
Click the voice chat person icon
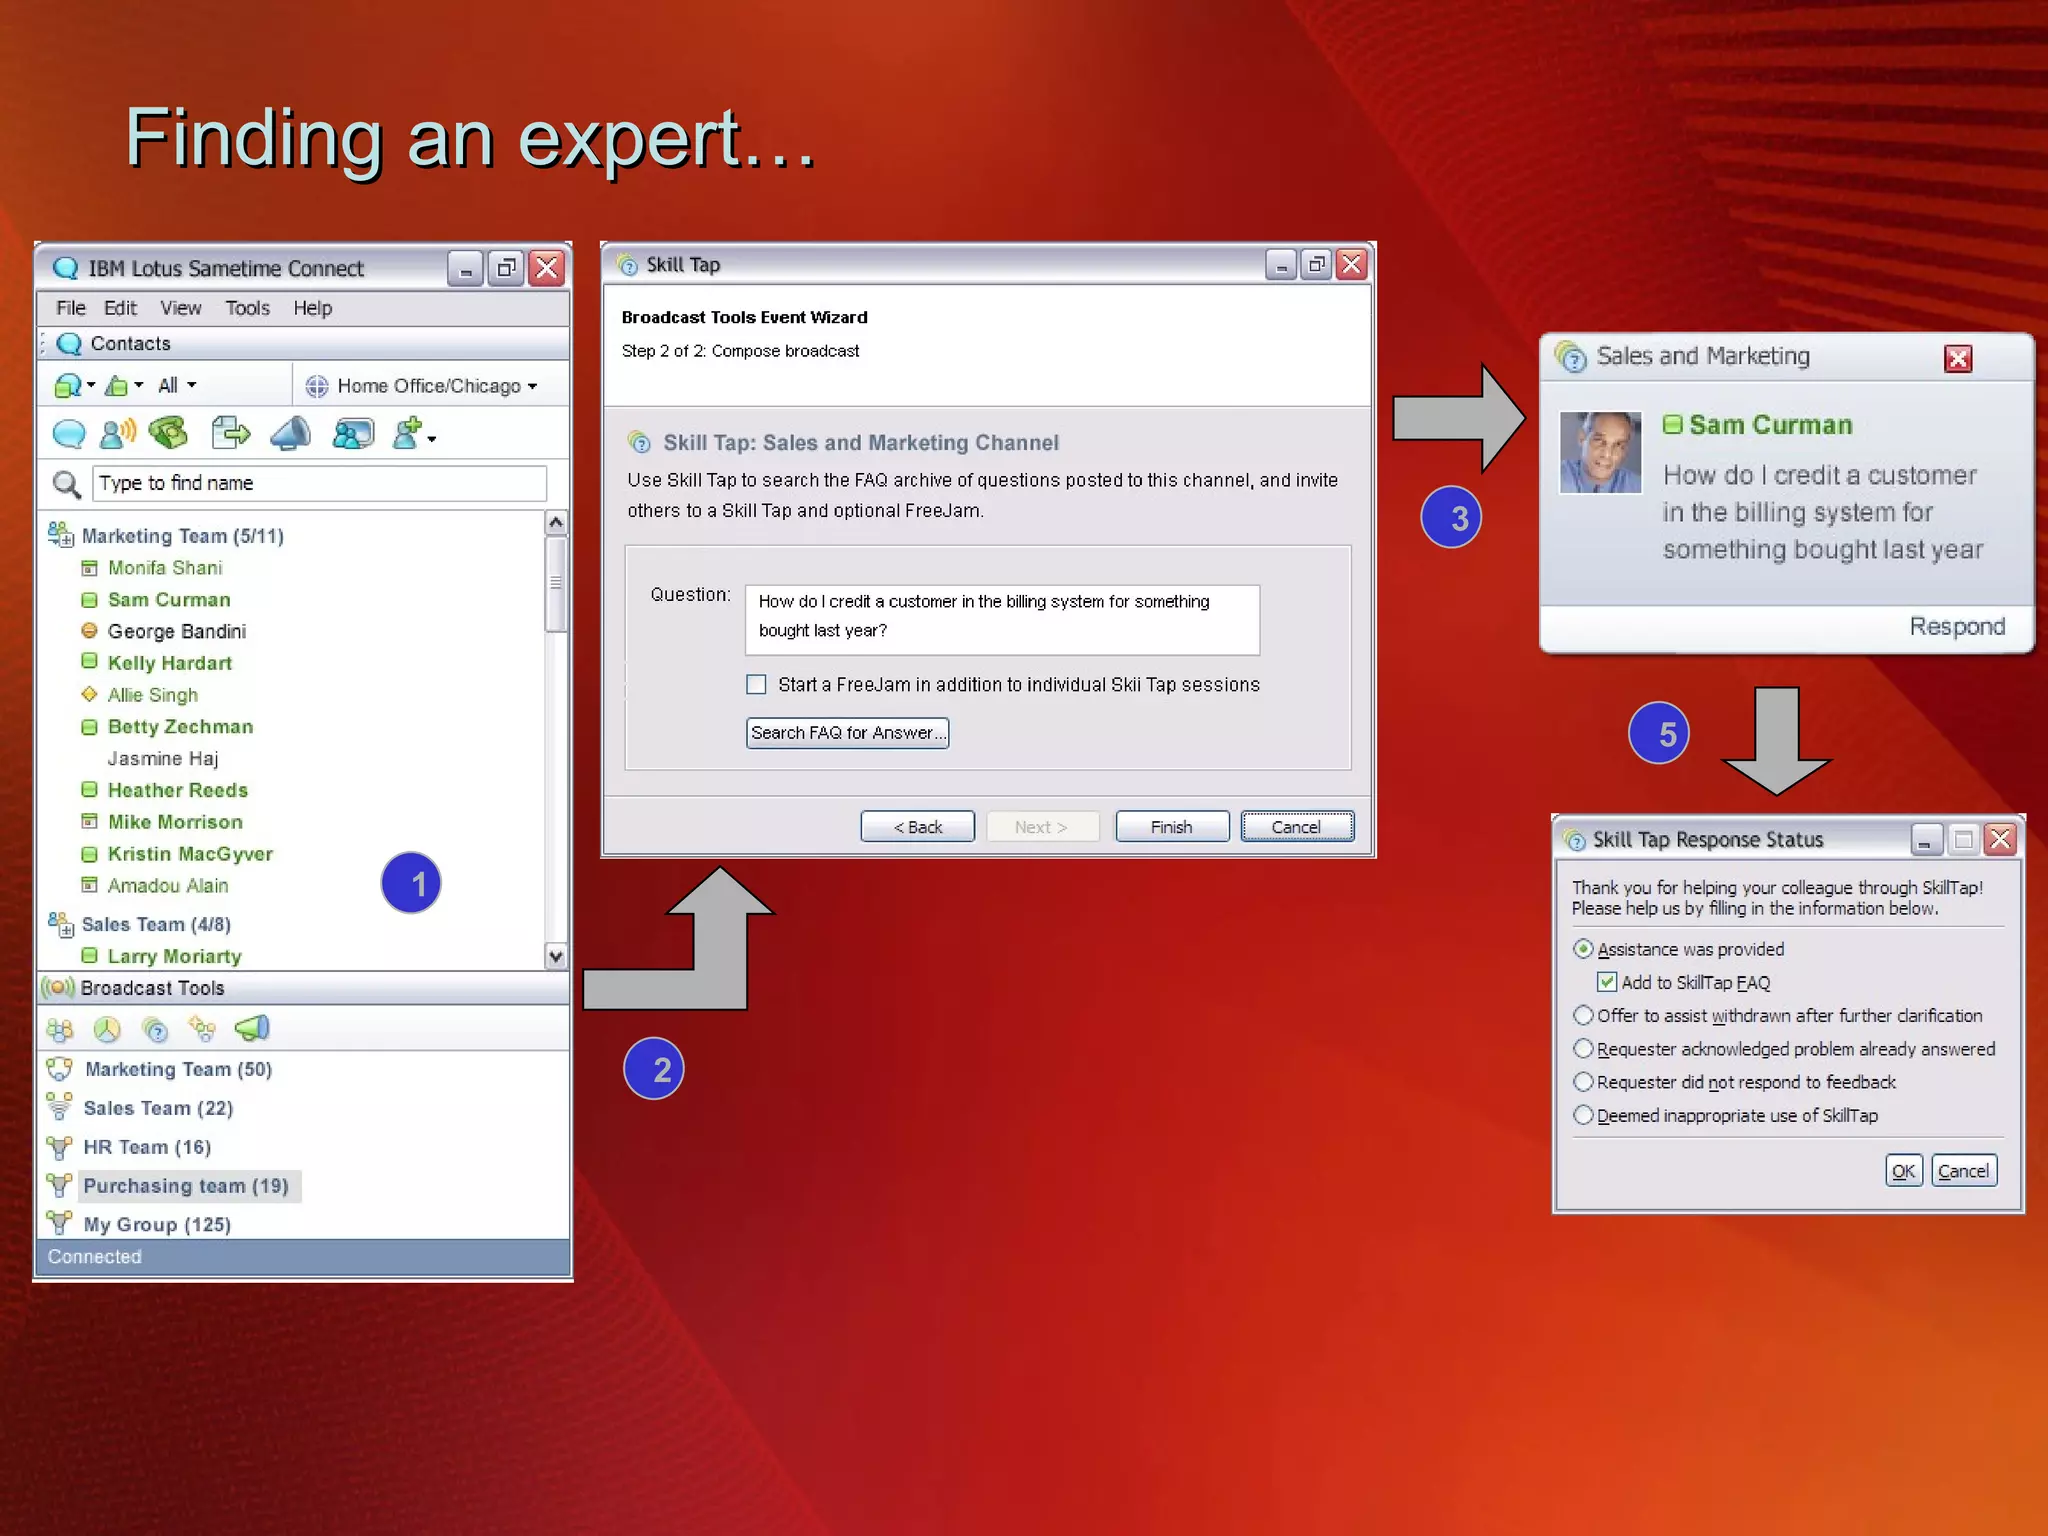coord(118,434)
